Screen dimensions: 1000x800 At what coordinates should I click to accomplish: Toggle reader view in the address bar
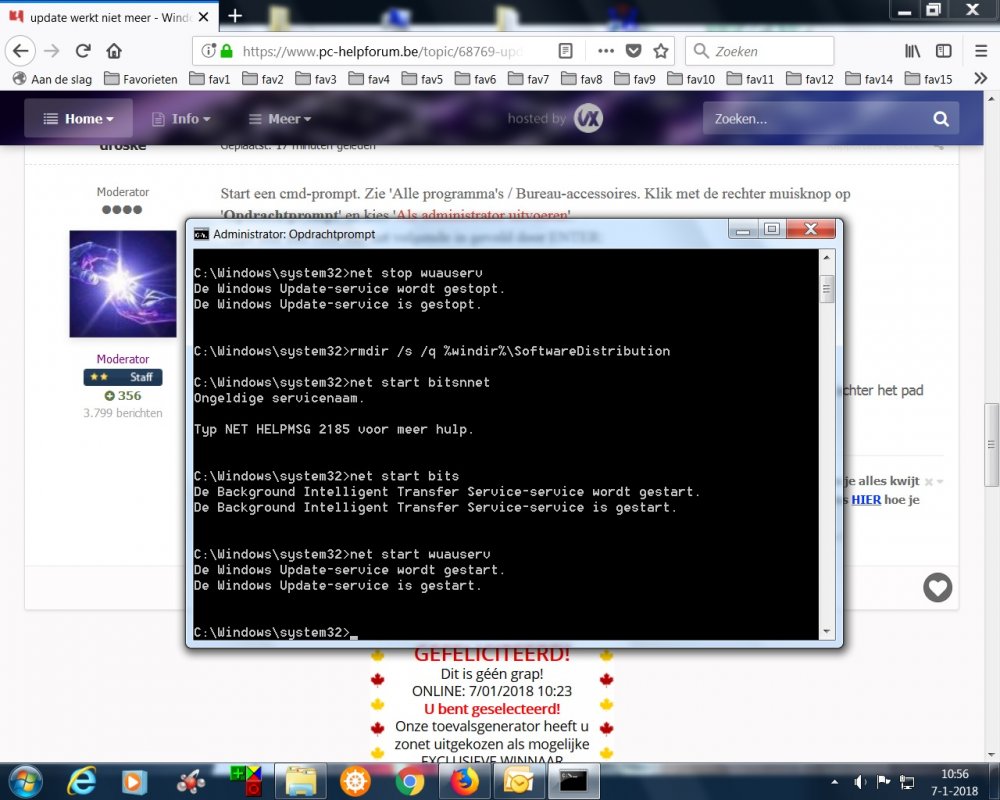tap(565, 51)
